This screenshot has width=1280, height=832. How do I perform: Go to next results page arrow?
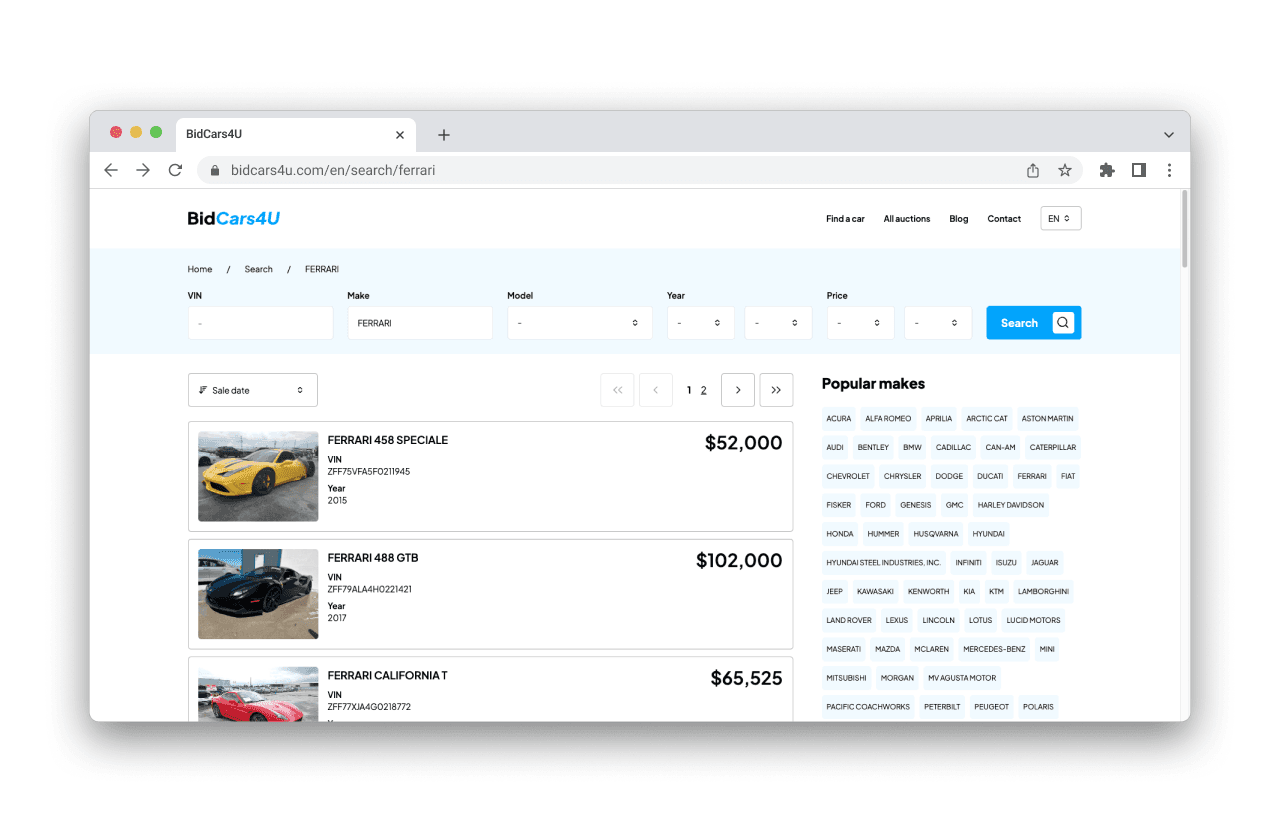[x=738, y=390]
